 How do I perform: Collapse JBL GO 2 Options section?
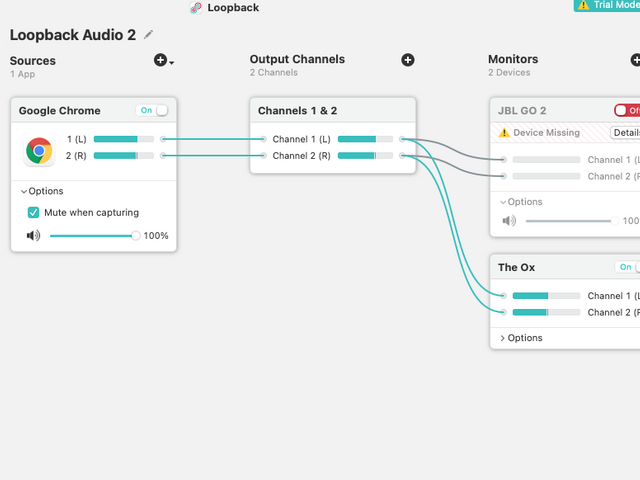click(503, 202)
